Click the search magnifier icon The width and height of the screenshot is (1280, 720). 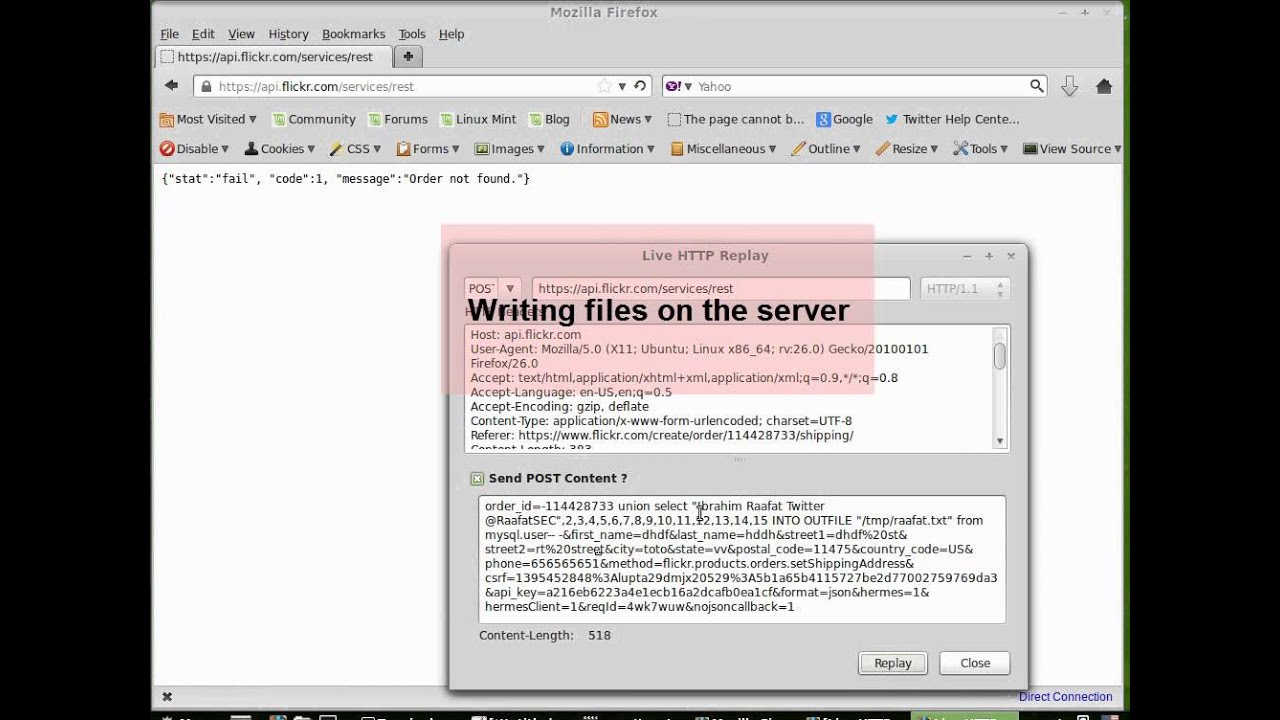click(1037, 86)
